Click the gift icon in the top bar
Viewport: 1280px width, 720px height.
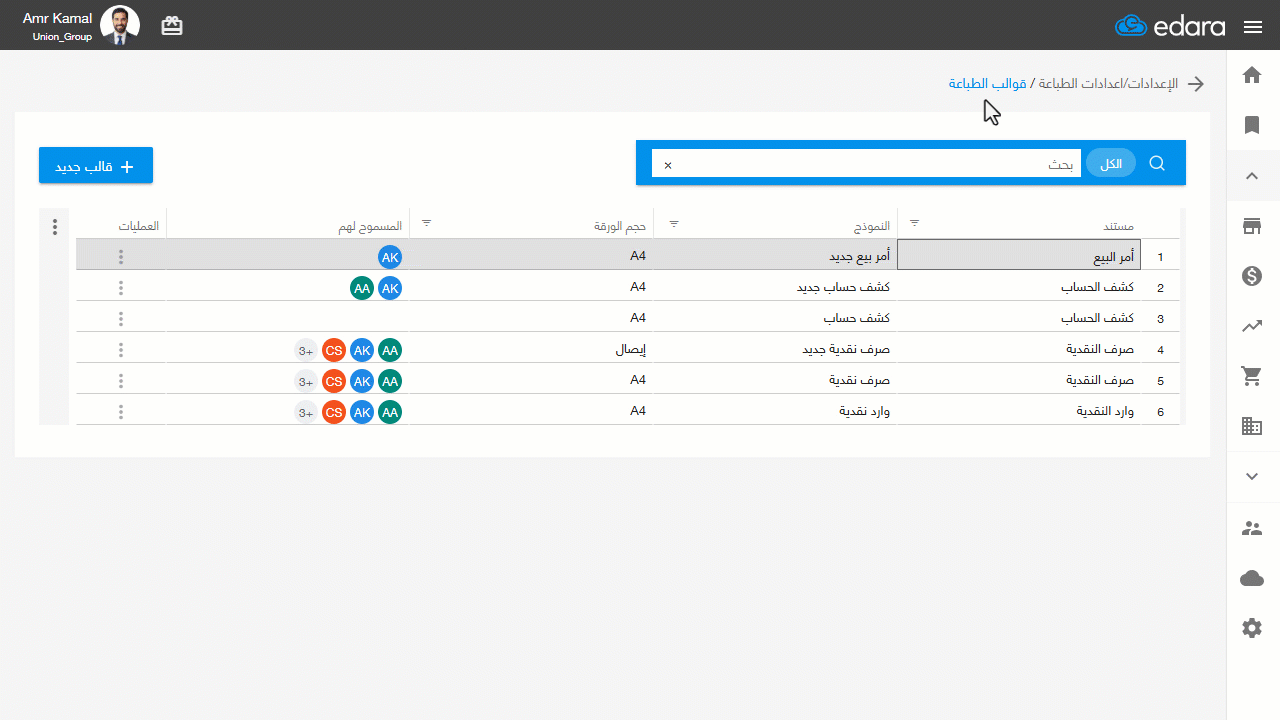tap(172, 26)
